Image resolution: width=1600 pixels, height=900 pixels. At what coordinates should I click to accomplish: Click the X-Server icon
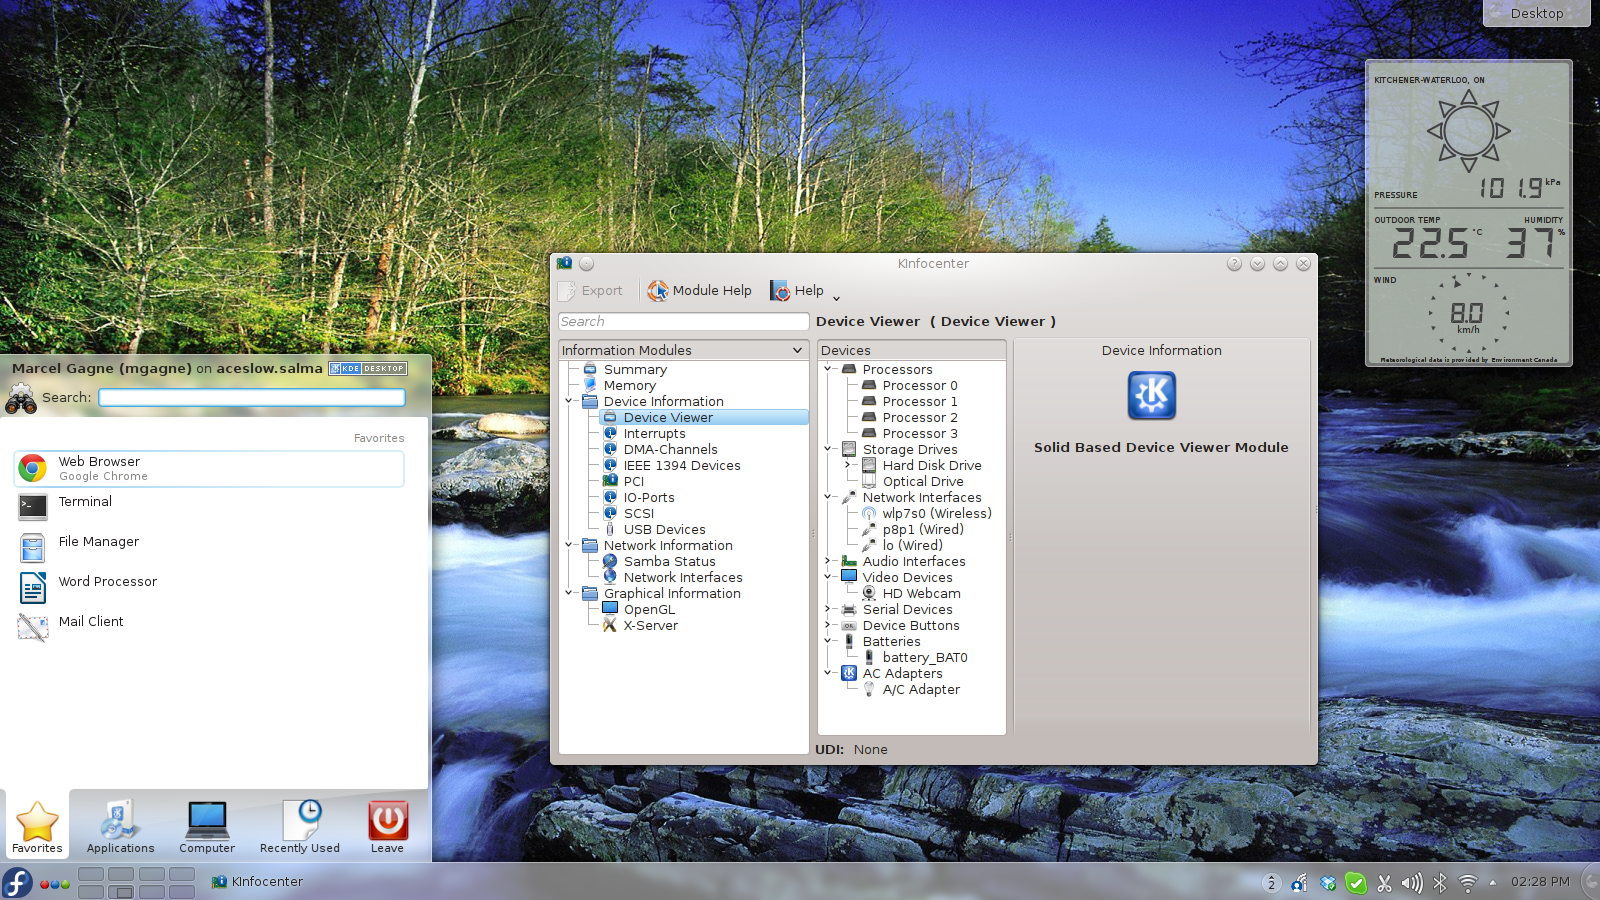610,625
